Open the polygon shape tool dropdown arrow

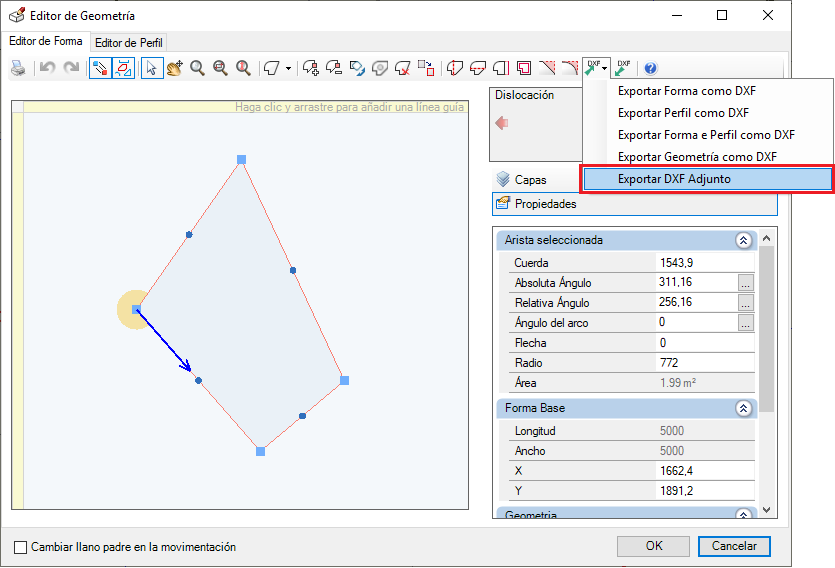(288, 68)
